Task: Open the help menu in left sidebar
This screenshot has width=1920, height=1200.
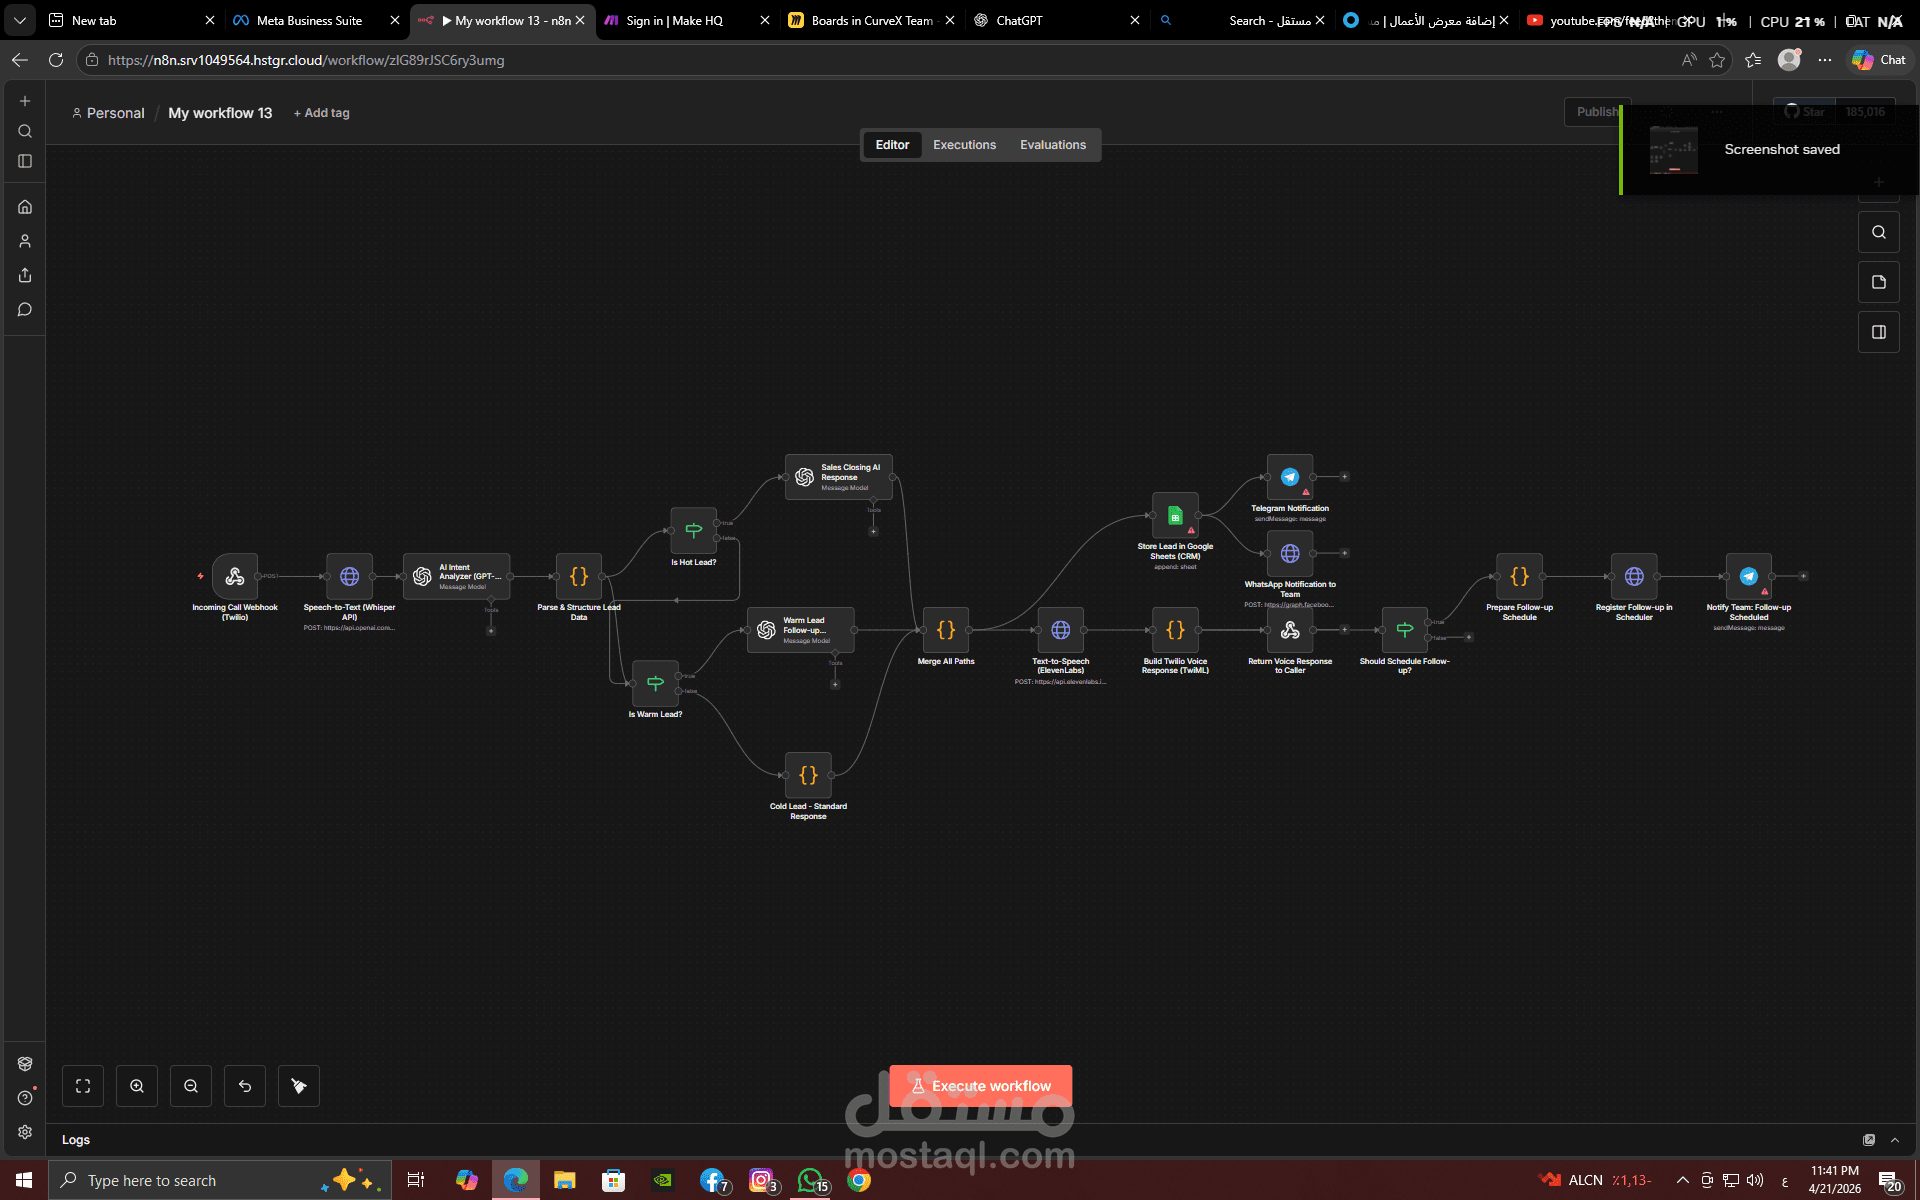Action: tap(25, 1098)
